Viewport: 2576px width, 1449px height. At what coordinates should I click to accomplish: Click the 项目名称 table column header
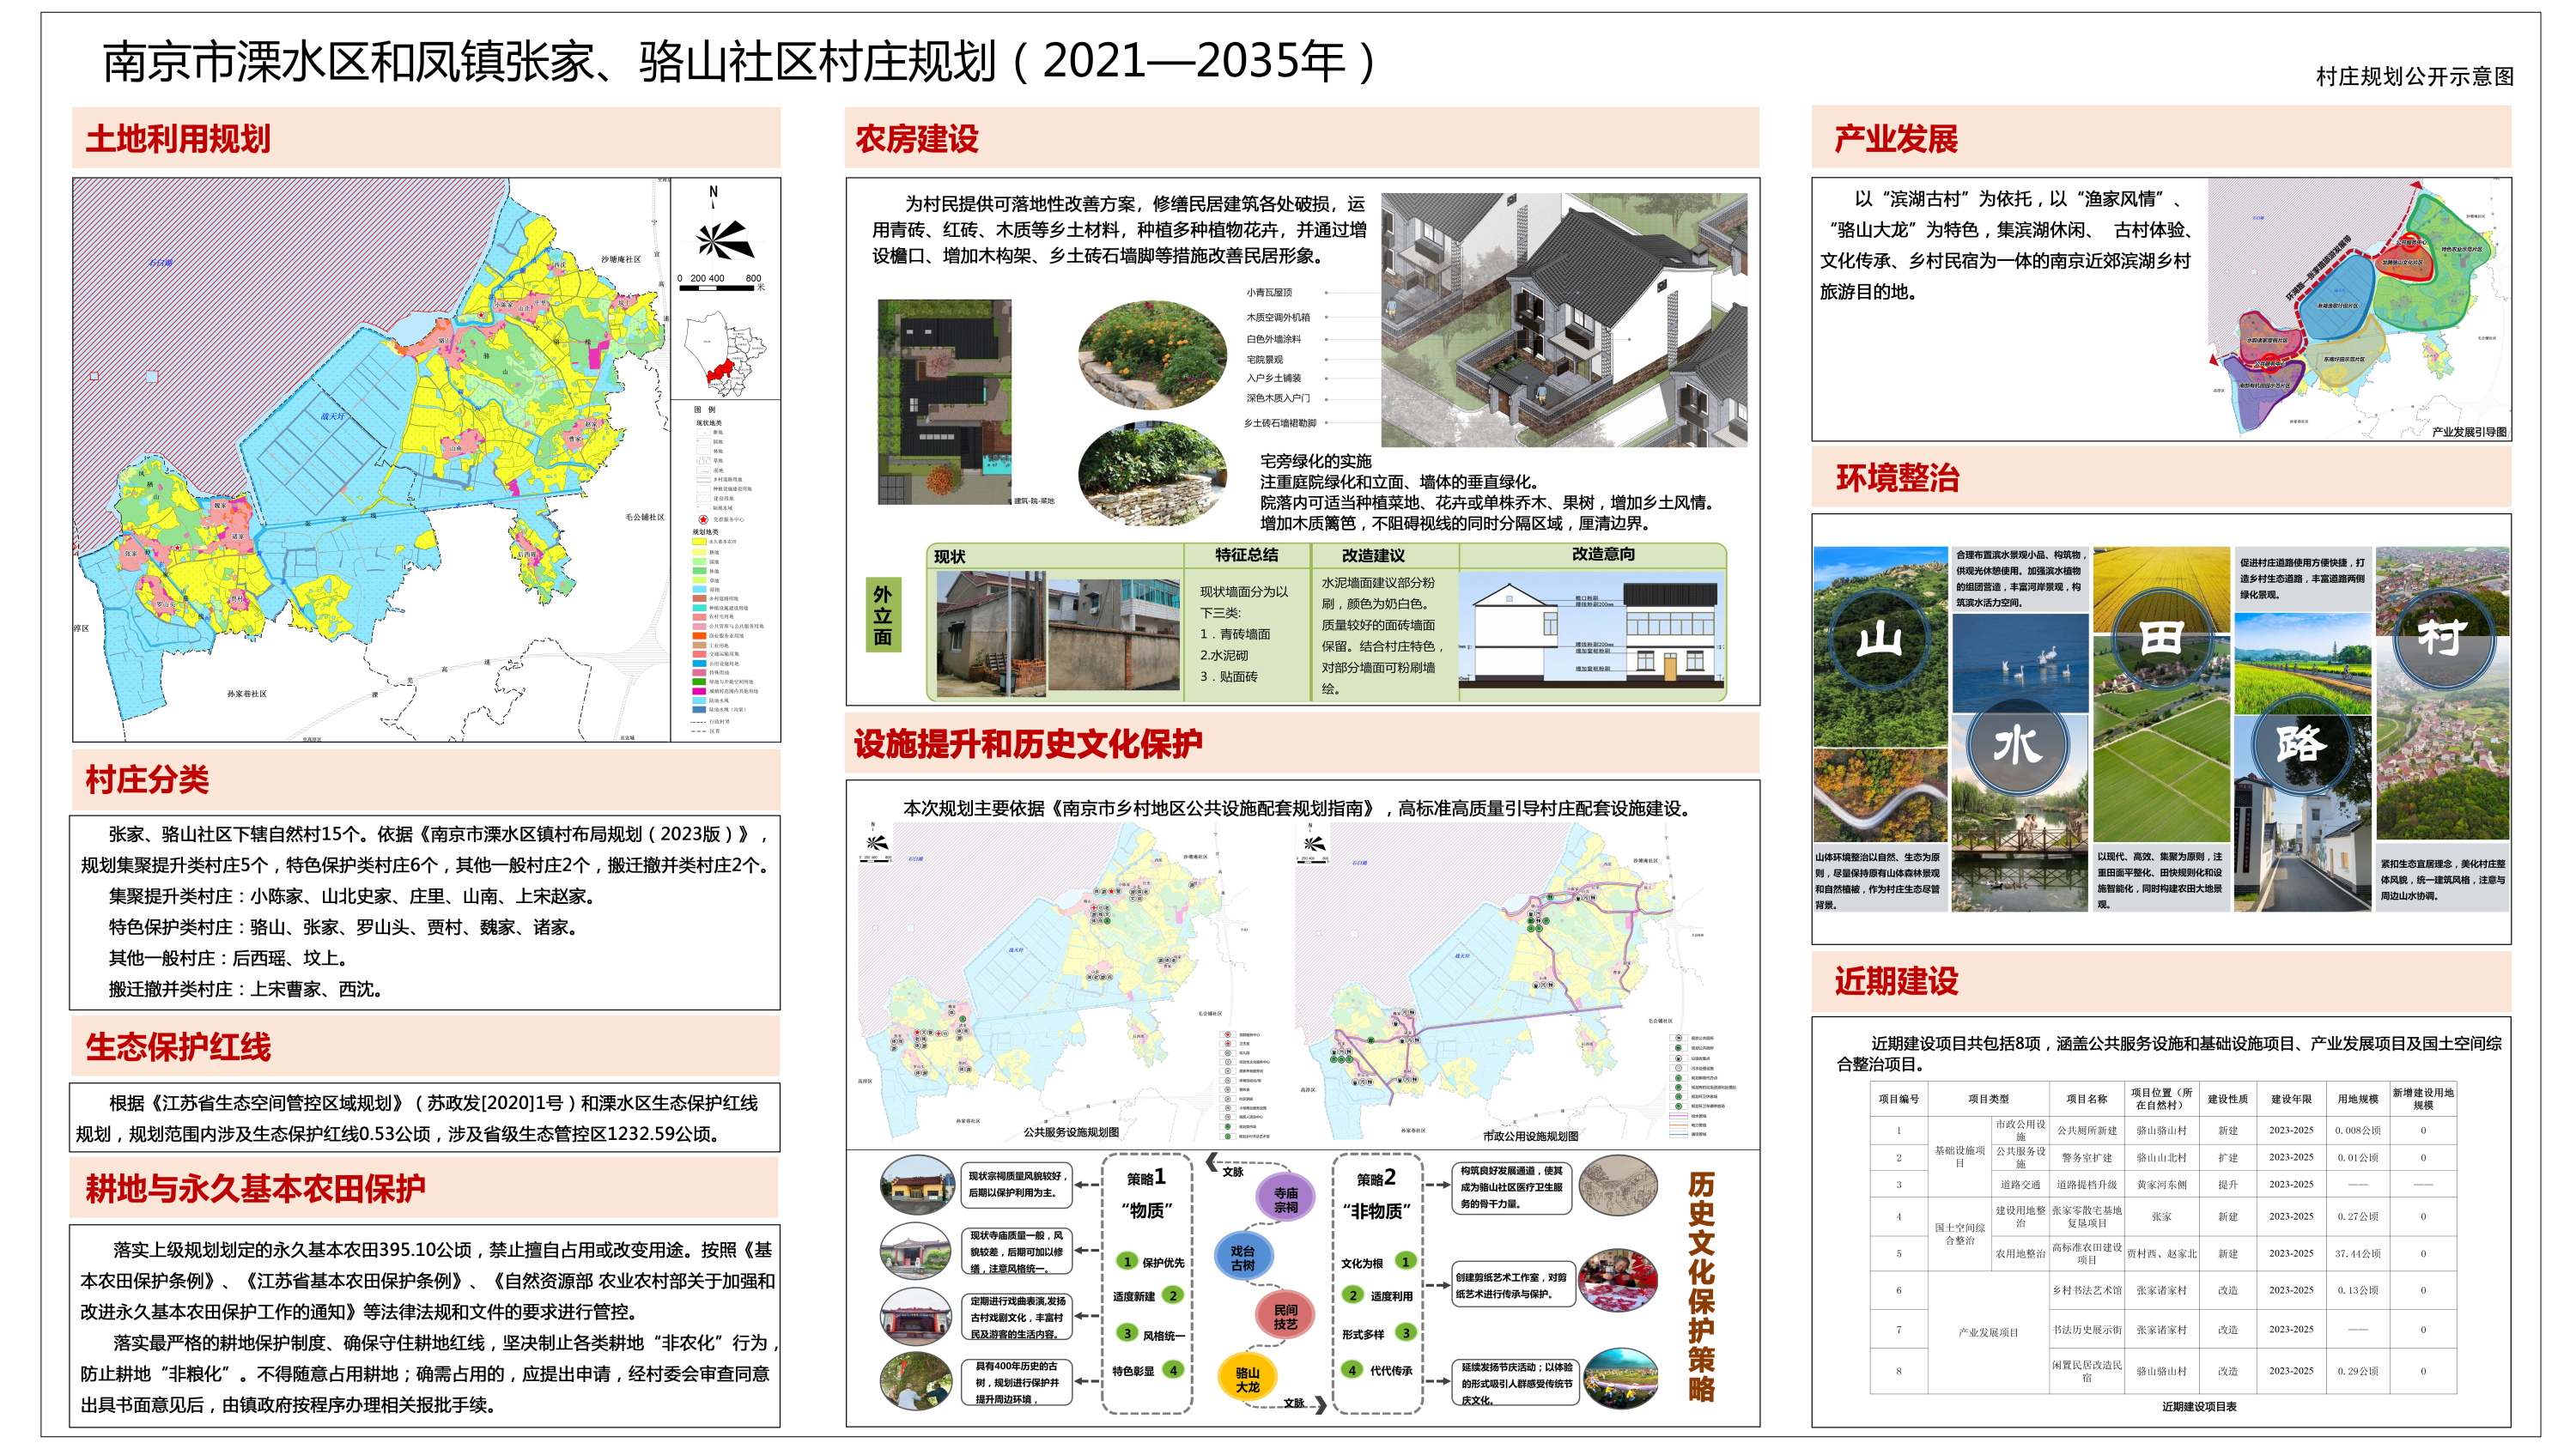pos(2086,1098)
